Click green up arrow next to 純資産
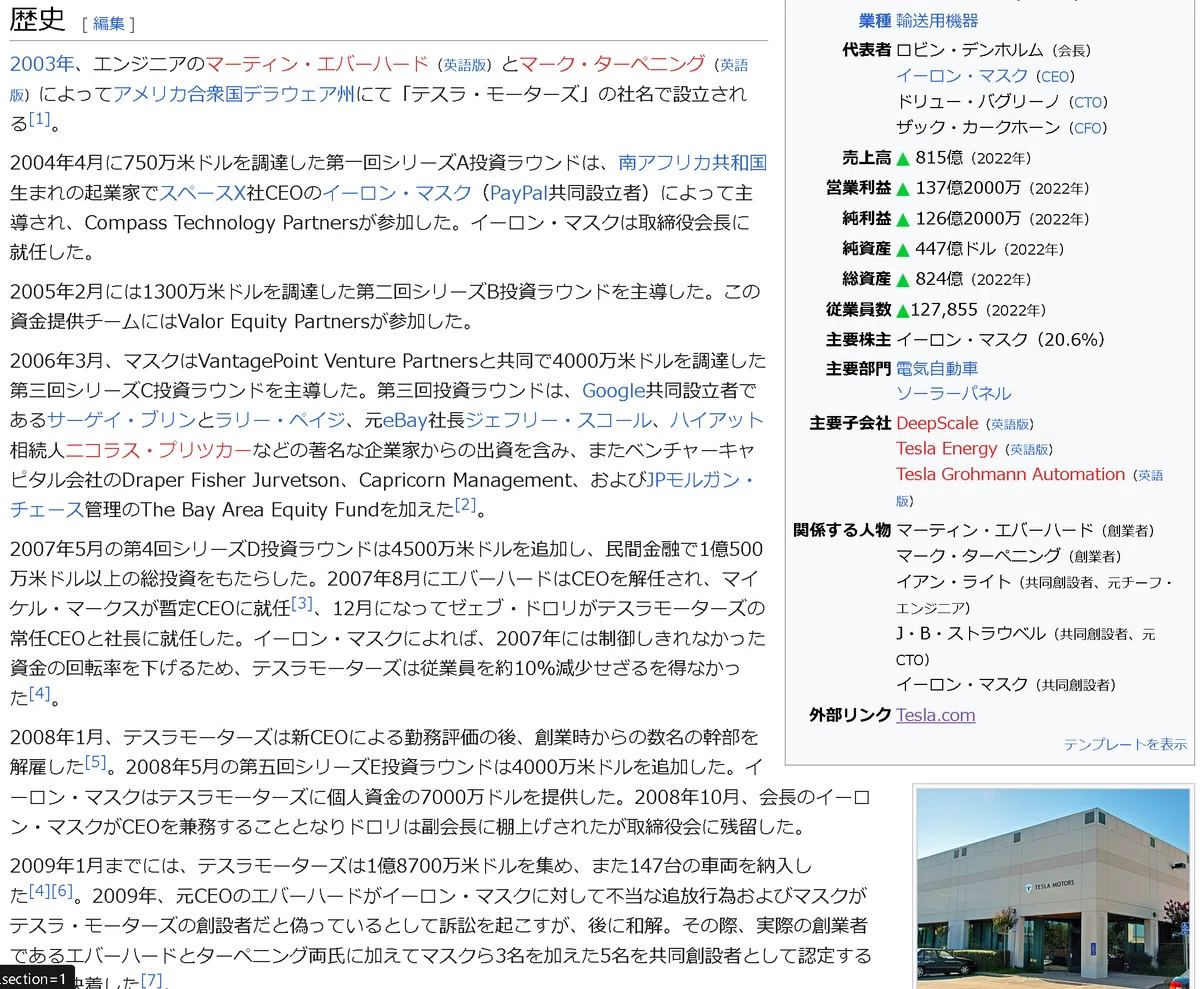The image size is (1200, 989). click(x=903, y=249)
